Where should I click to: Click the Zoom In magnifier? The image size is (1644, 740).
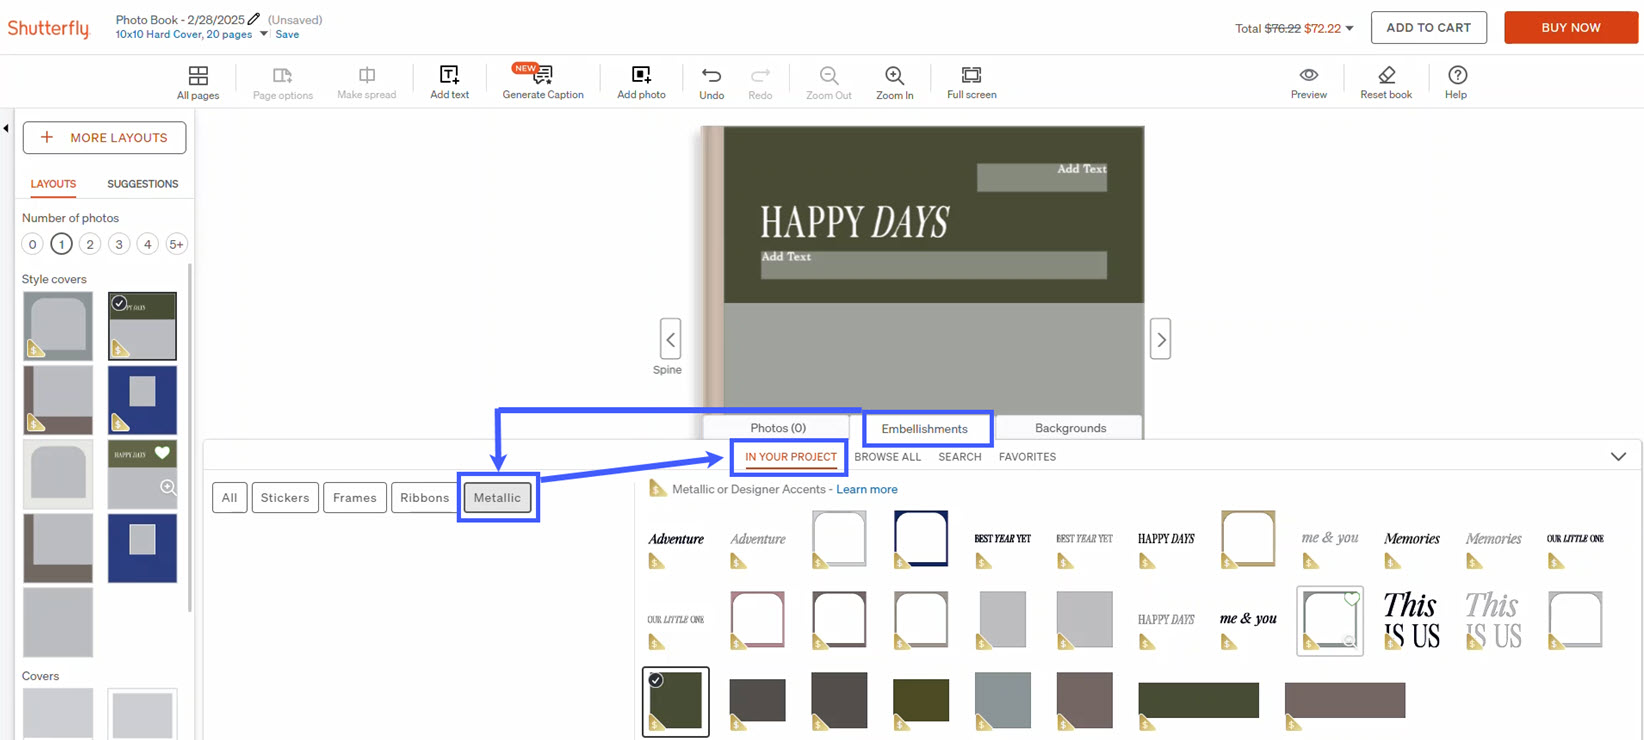point(894,76)
